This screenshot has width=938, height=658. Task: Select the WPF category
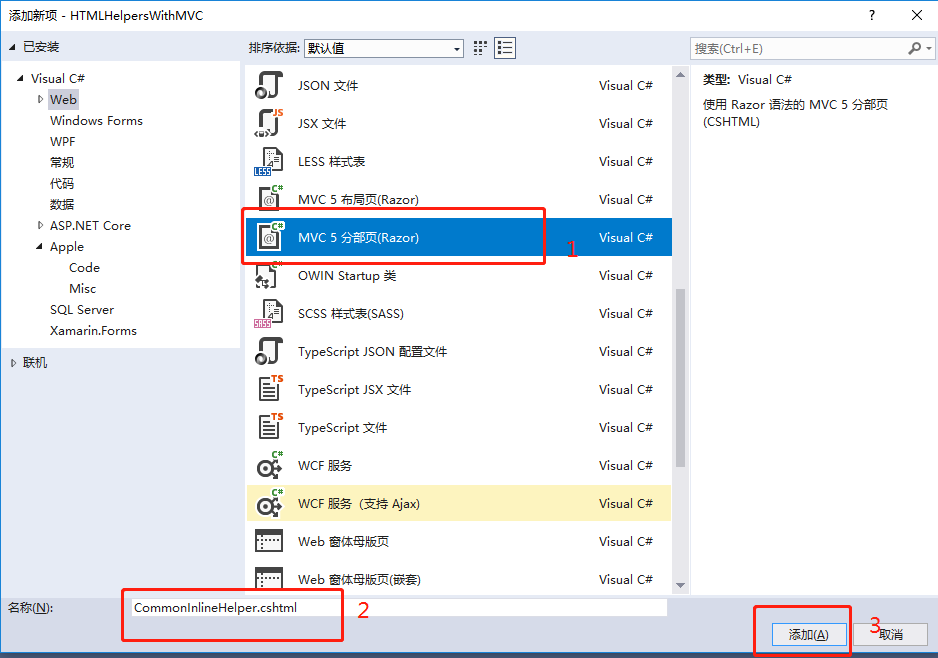[x=63, y=141]
